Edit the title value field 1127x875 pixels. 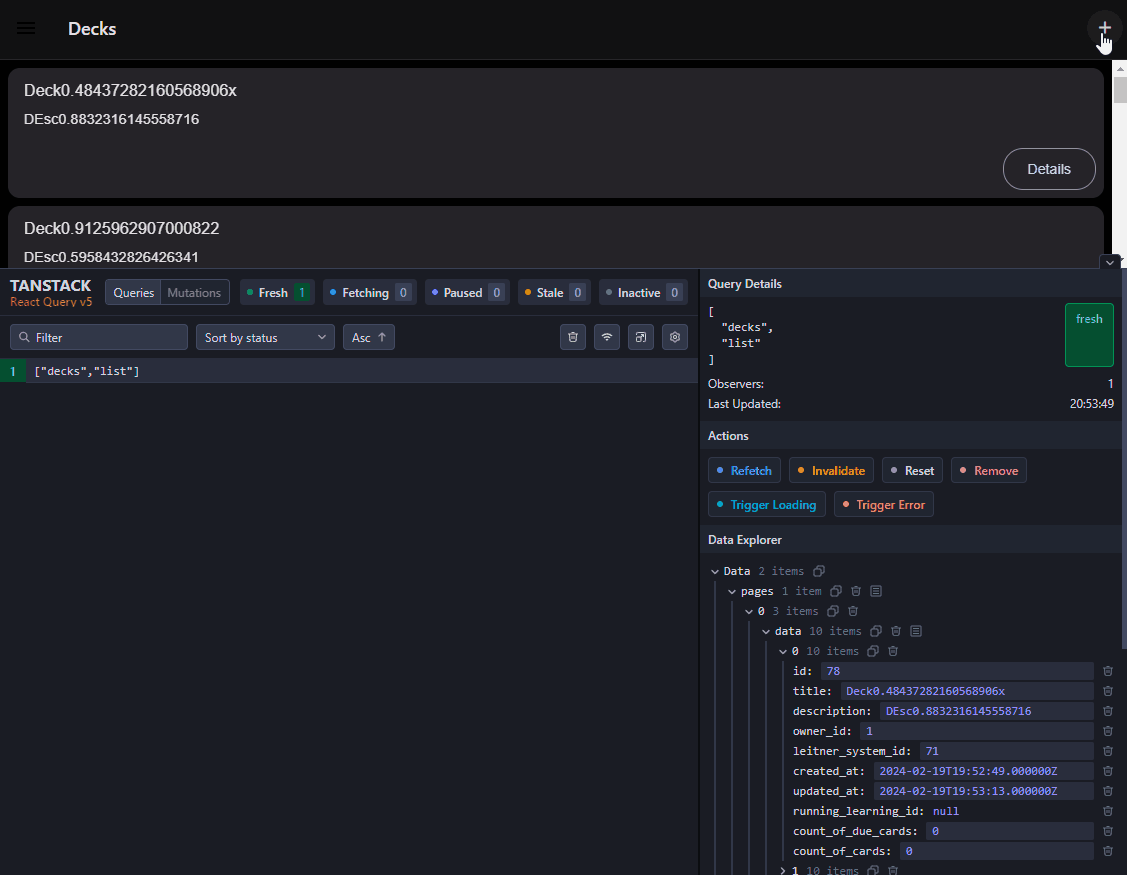967,691
